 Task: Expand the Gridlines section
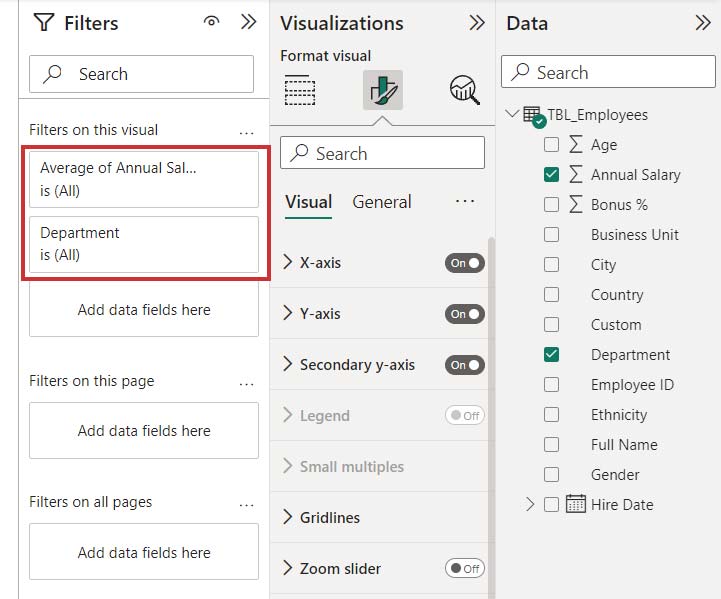click(288, 517)
